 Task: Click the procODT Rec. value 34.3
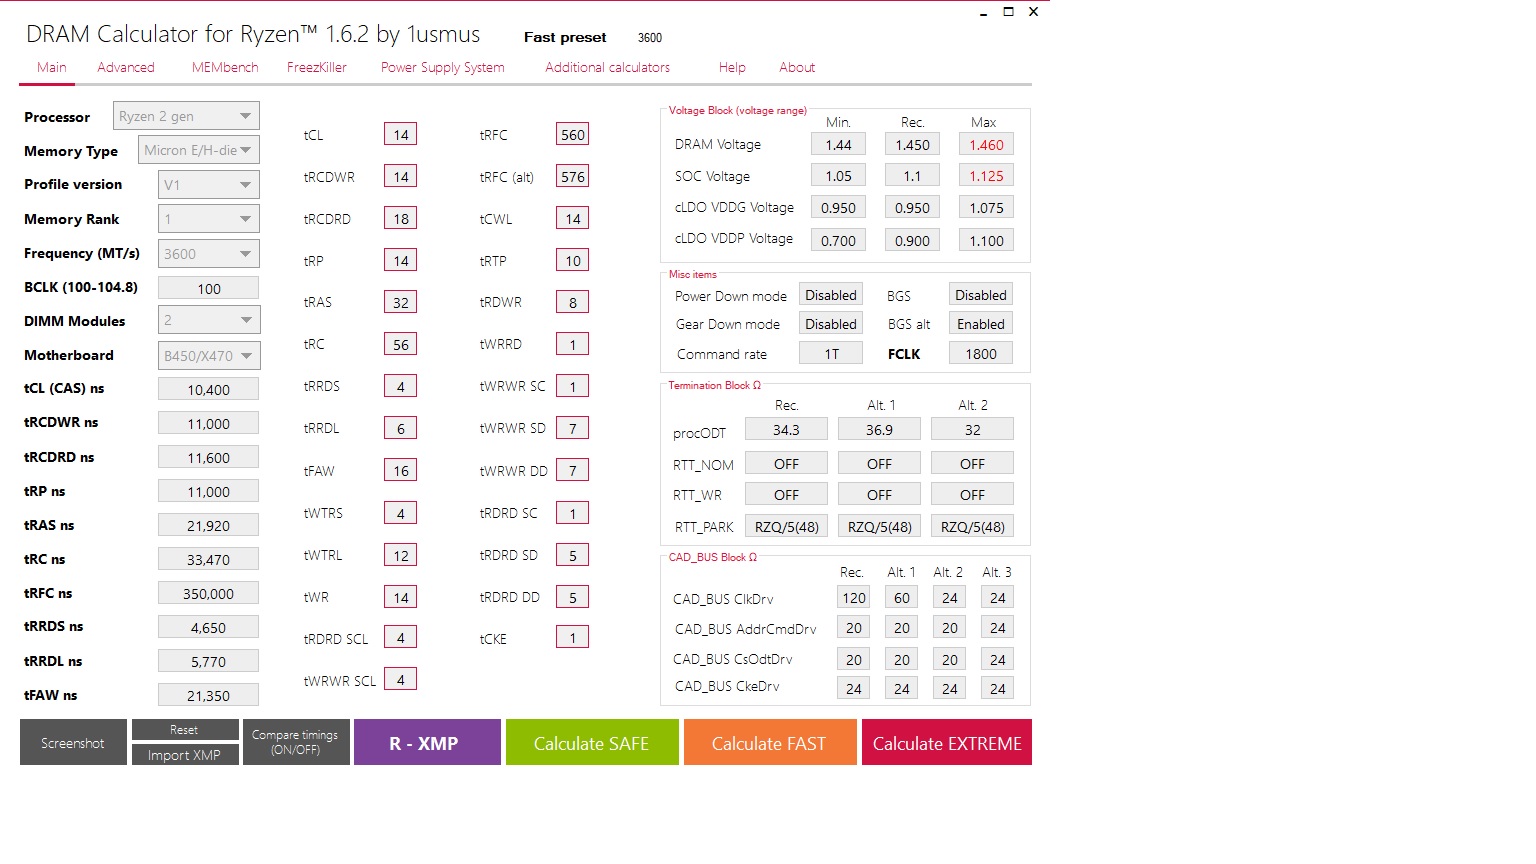pyautogui.click(x=786, y=429)
